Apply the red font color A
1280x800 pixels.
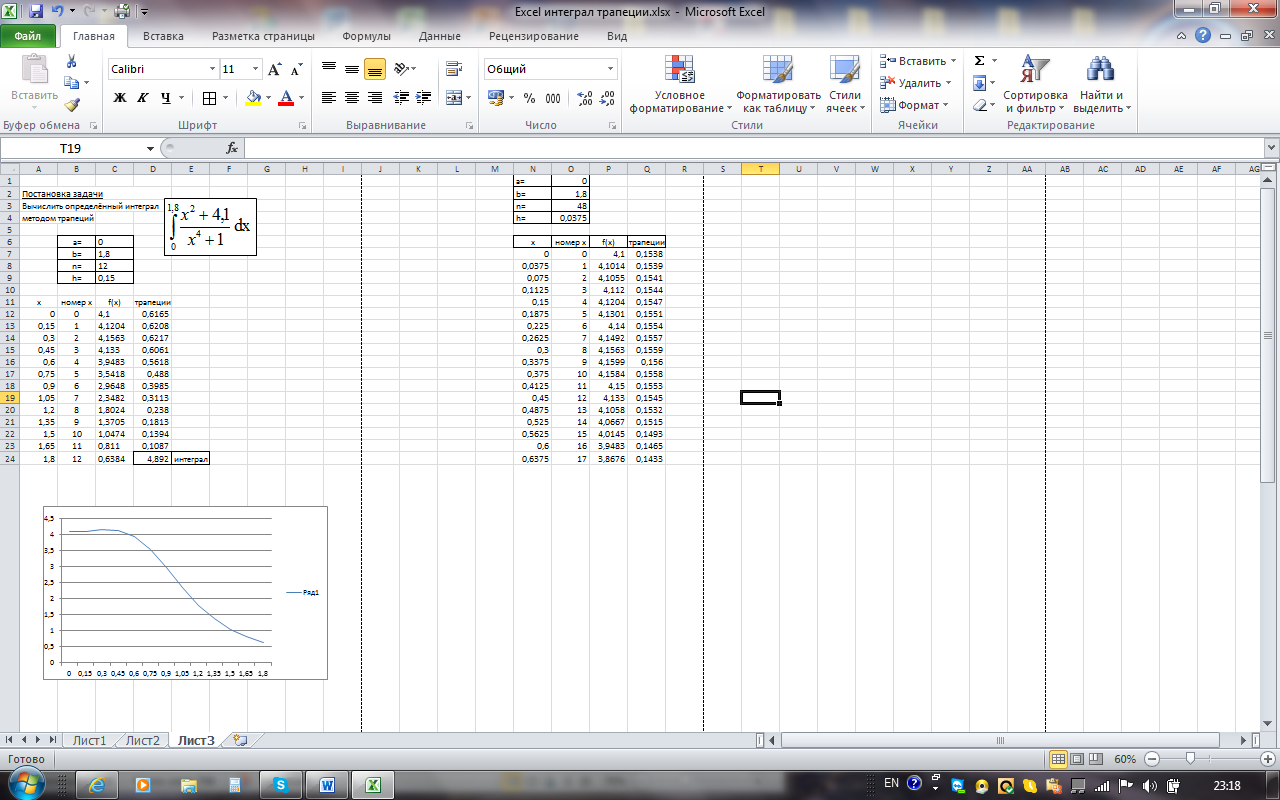pos(286,98)
